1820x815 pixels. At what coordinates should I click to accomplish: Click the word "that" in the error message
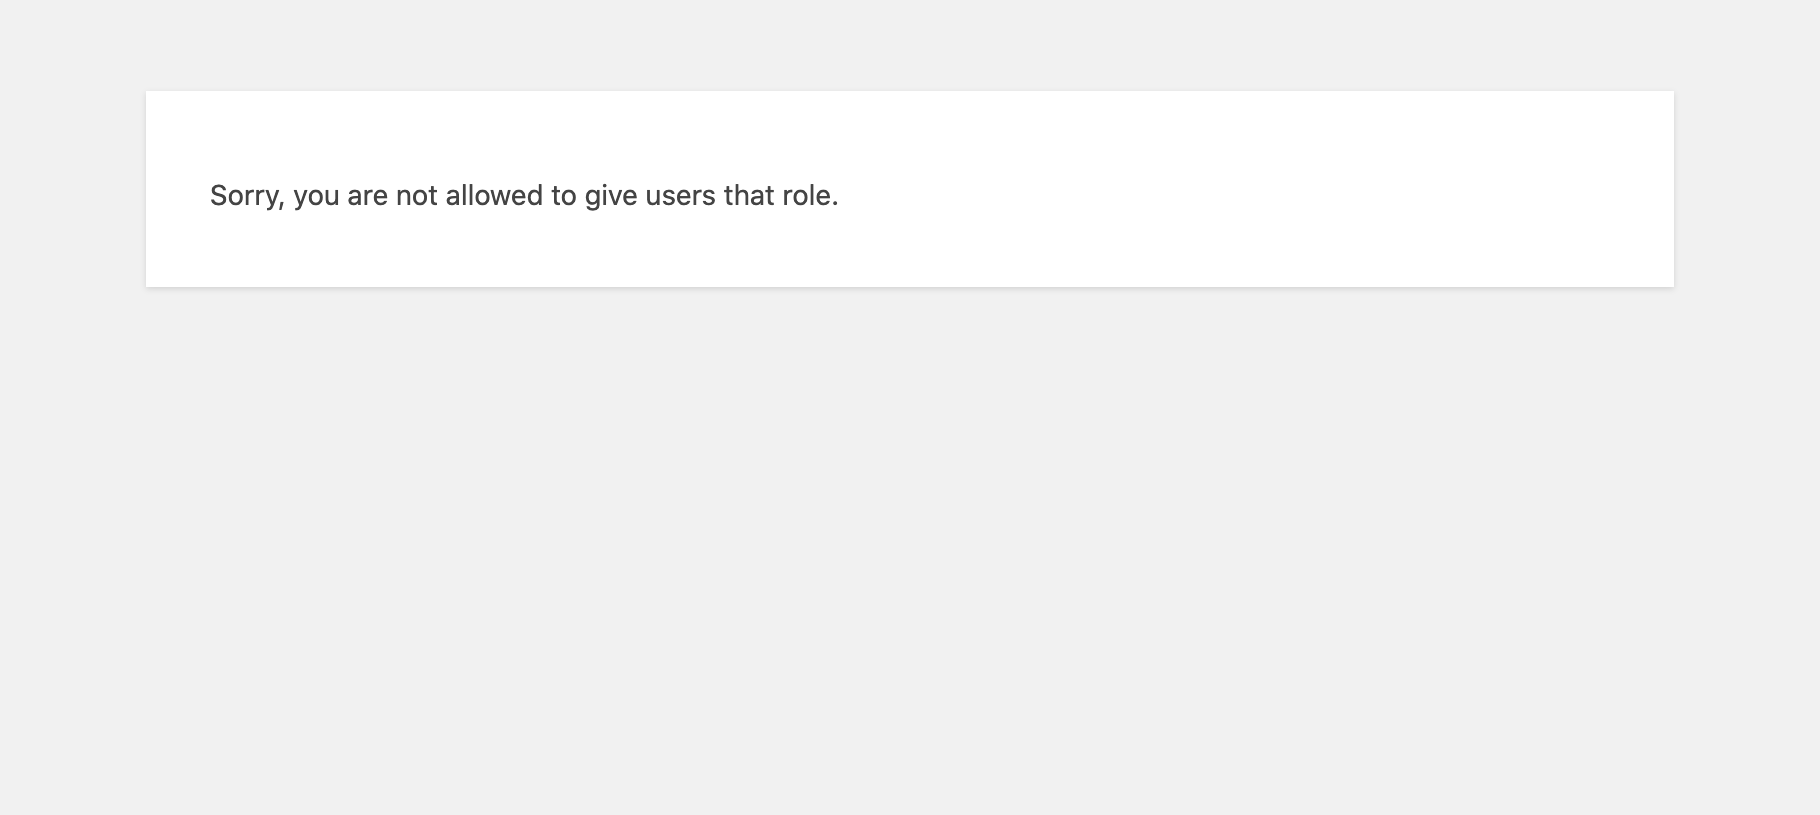[749, 196]
